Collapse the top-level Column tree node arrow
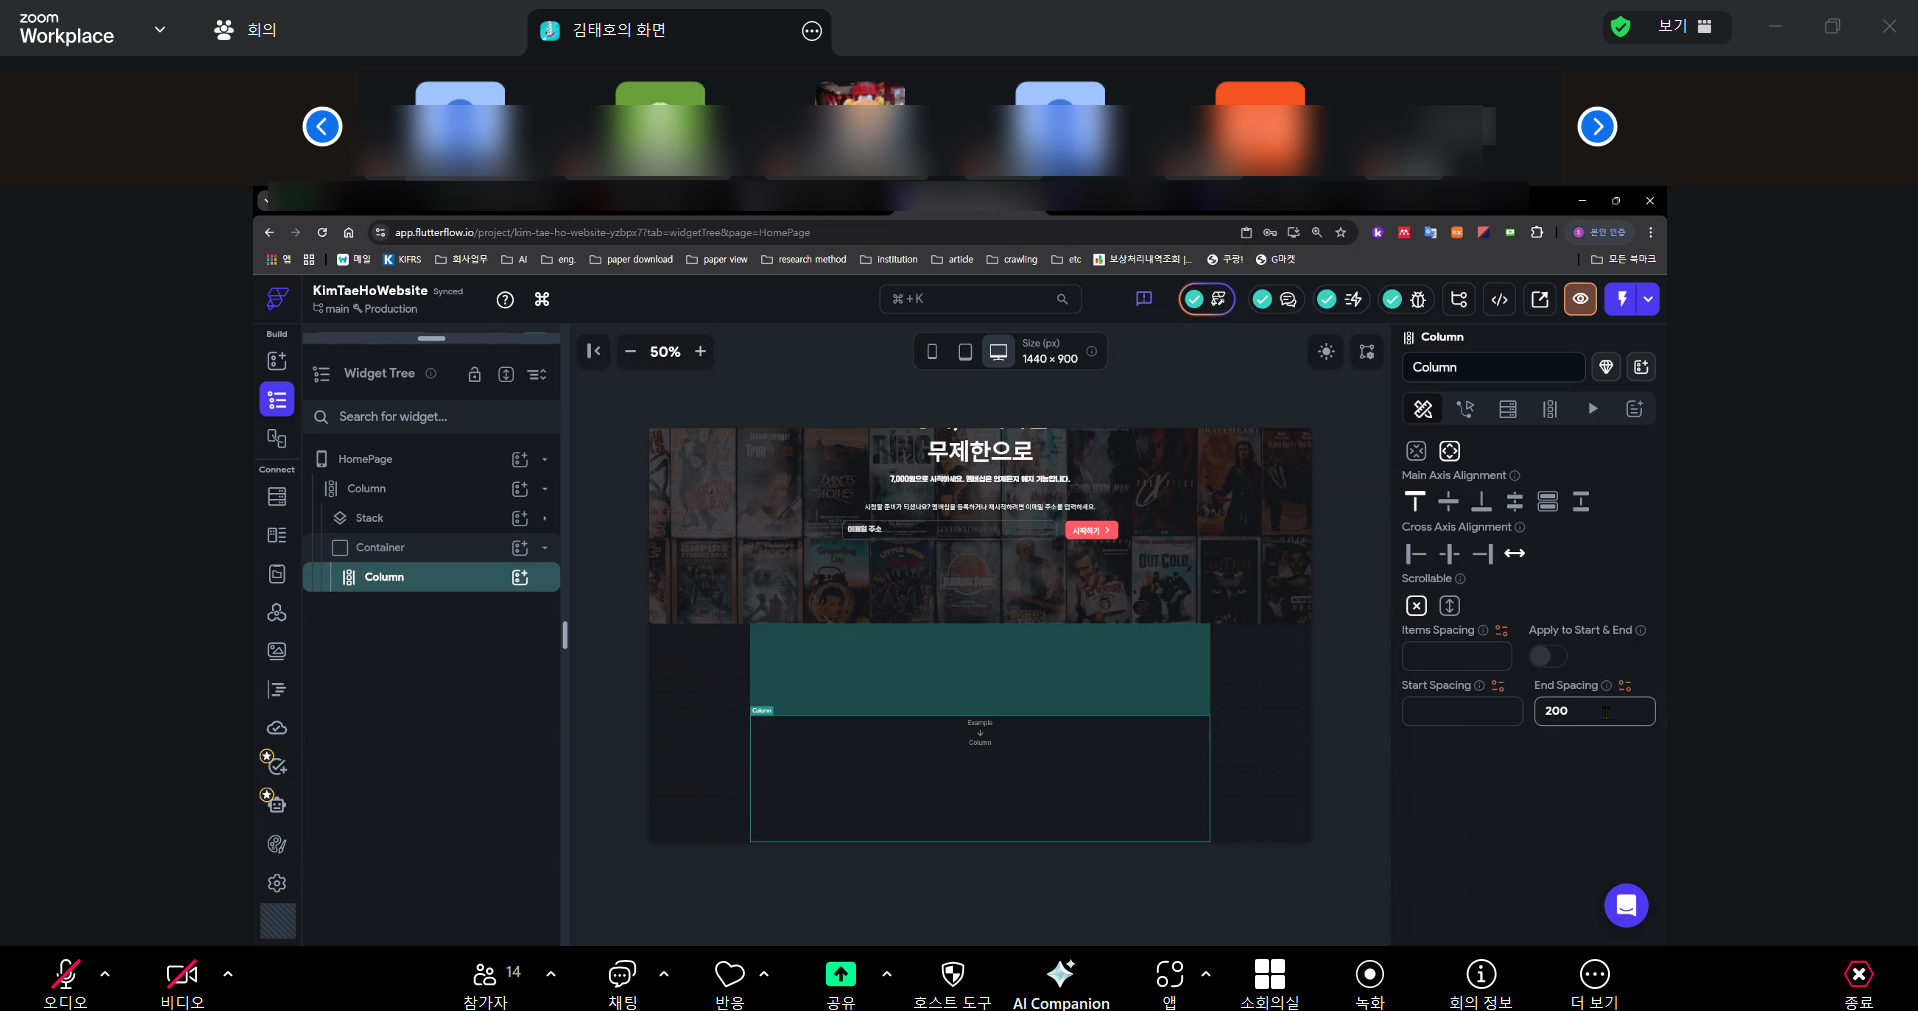 (x=545, y=489)
